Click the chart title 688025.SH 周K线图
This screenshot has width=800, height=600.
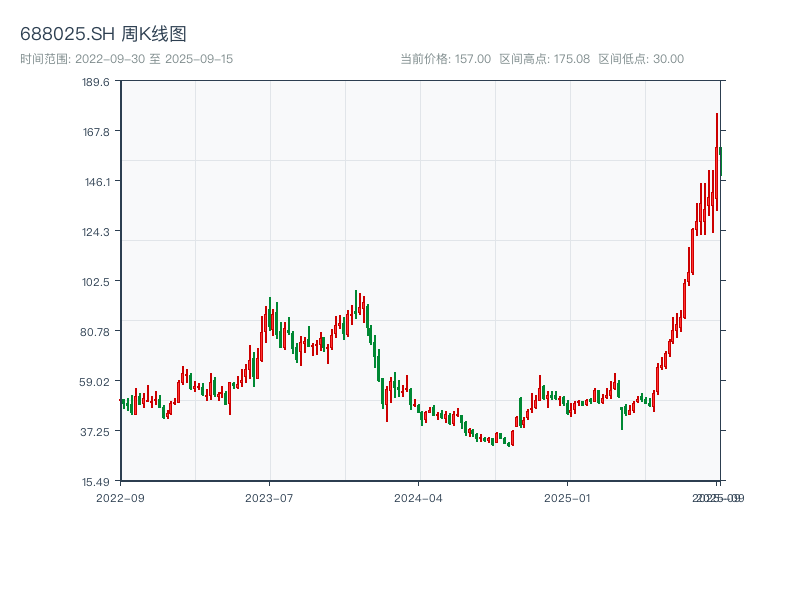click(103, 34)
